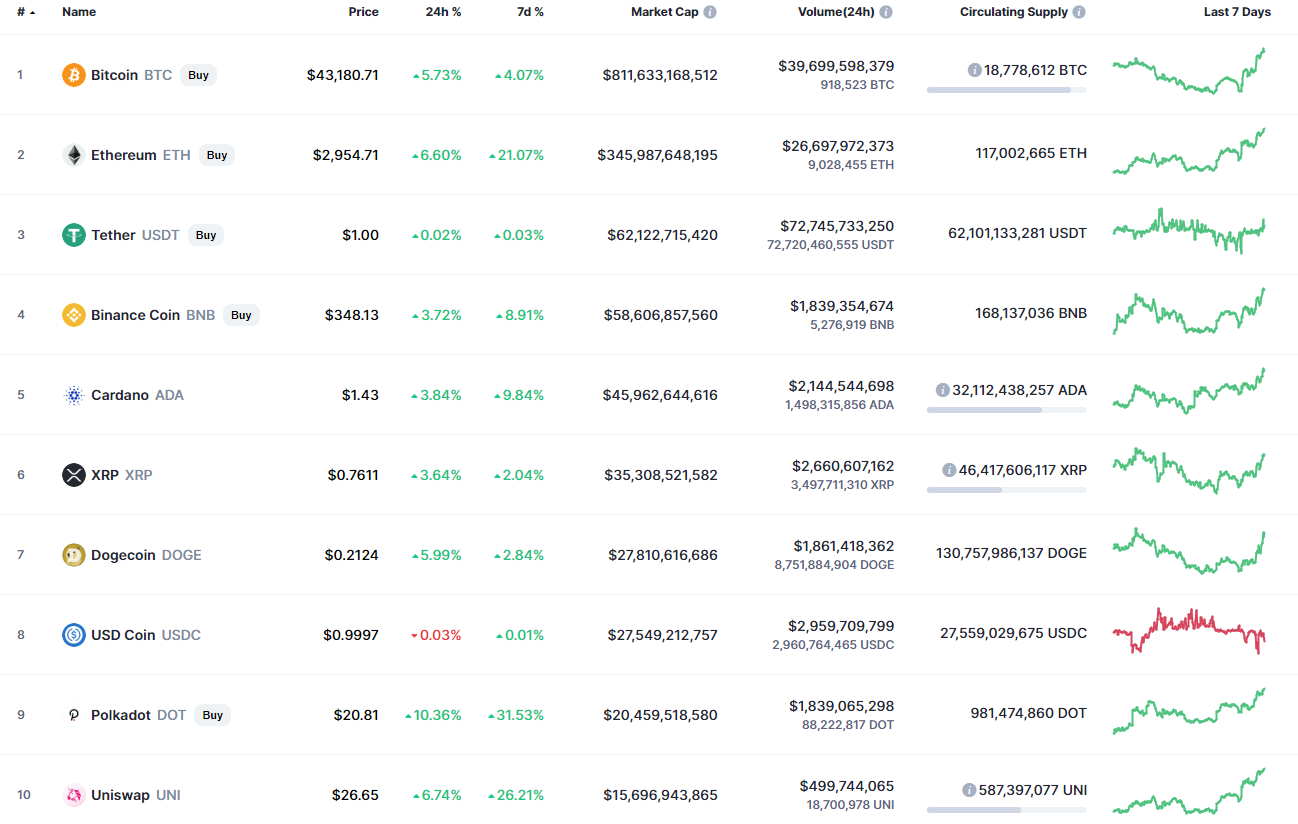
Task: Click the Buy button next to Binance Coin
Action: point(241,315)
